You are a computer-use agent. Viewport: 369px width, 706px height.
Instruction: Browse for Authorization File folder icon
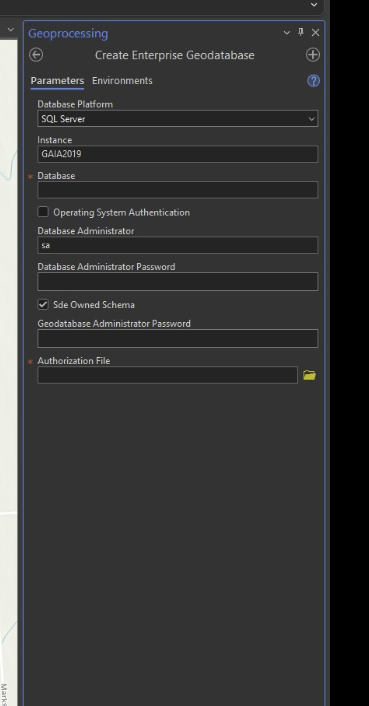coord(310,375)
